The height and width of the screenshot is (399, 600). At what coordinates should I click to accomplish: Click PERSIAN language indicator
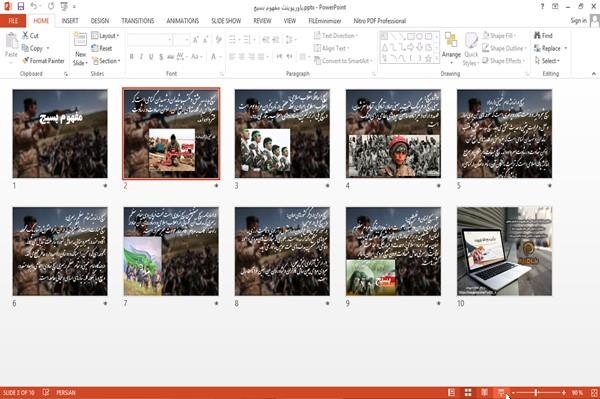point(66,392)
